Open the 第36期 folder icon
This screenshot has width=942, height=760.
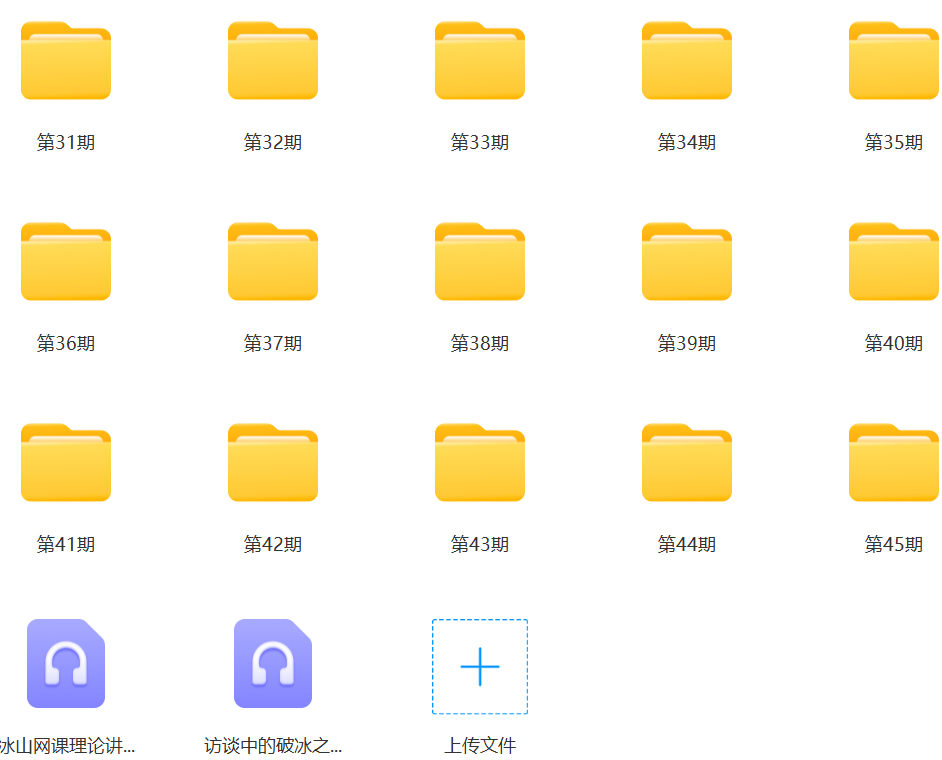66,261
